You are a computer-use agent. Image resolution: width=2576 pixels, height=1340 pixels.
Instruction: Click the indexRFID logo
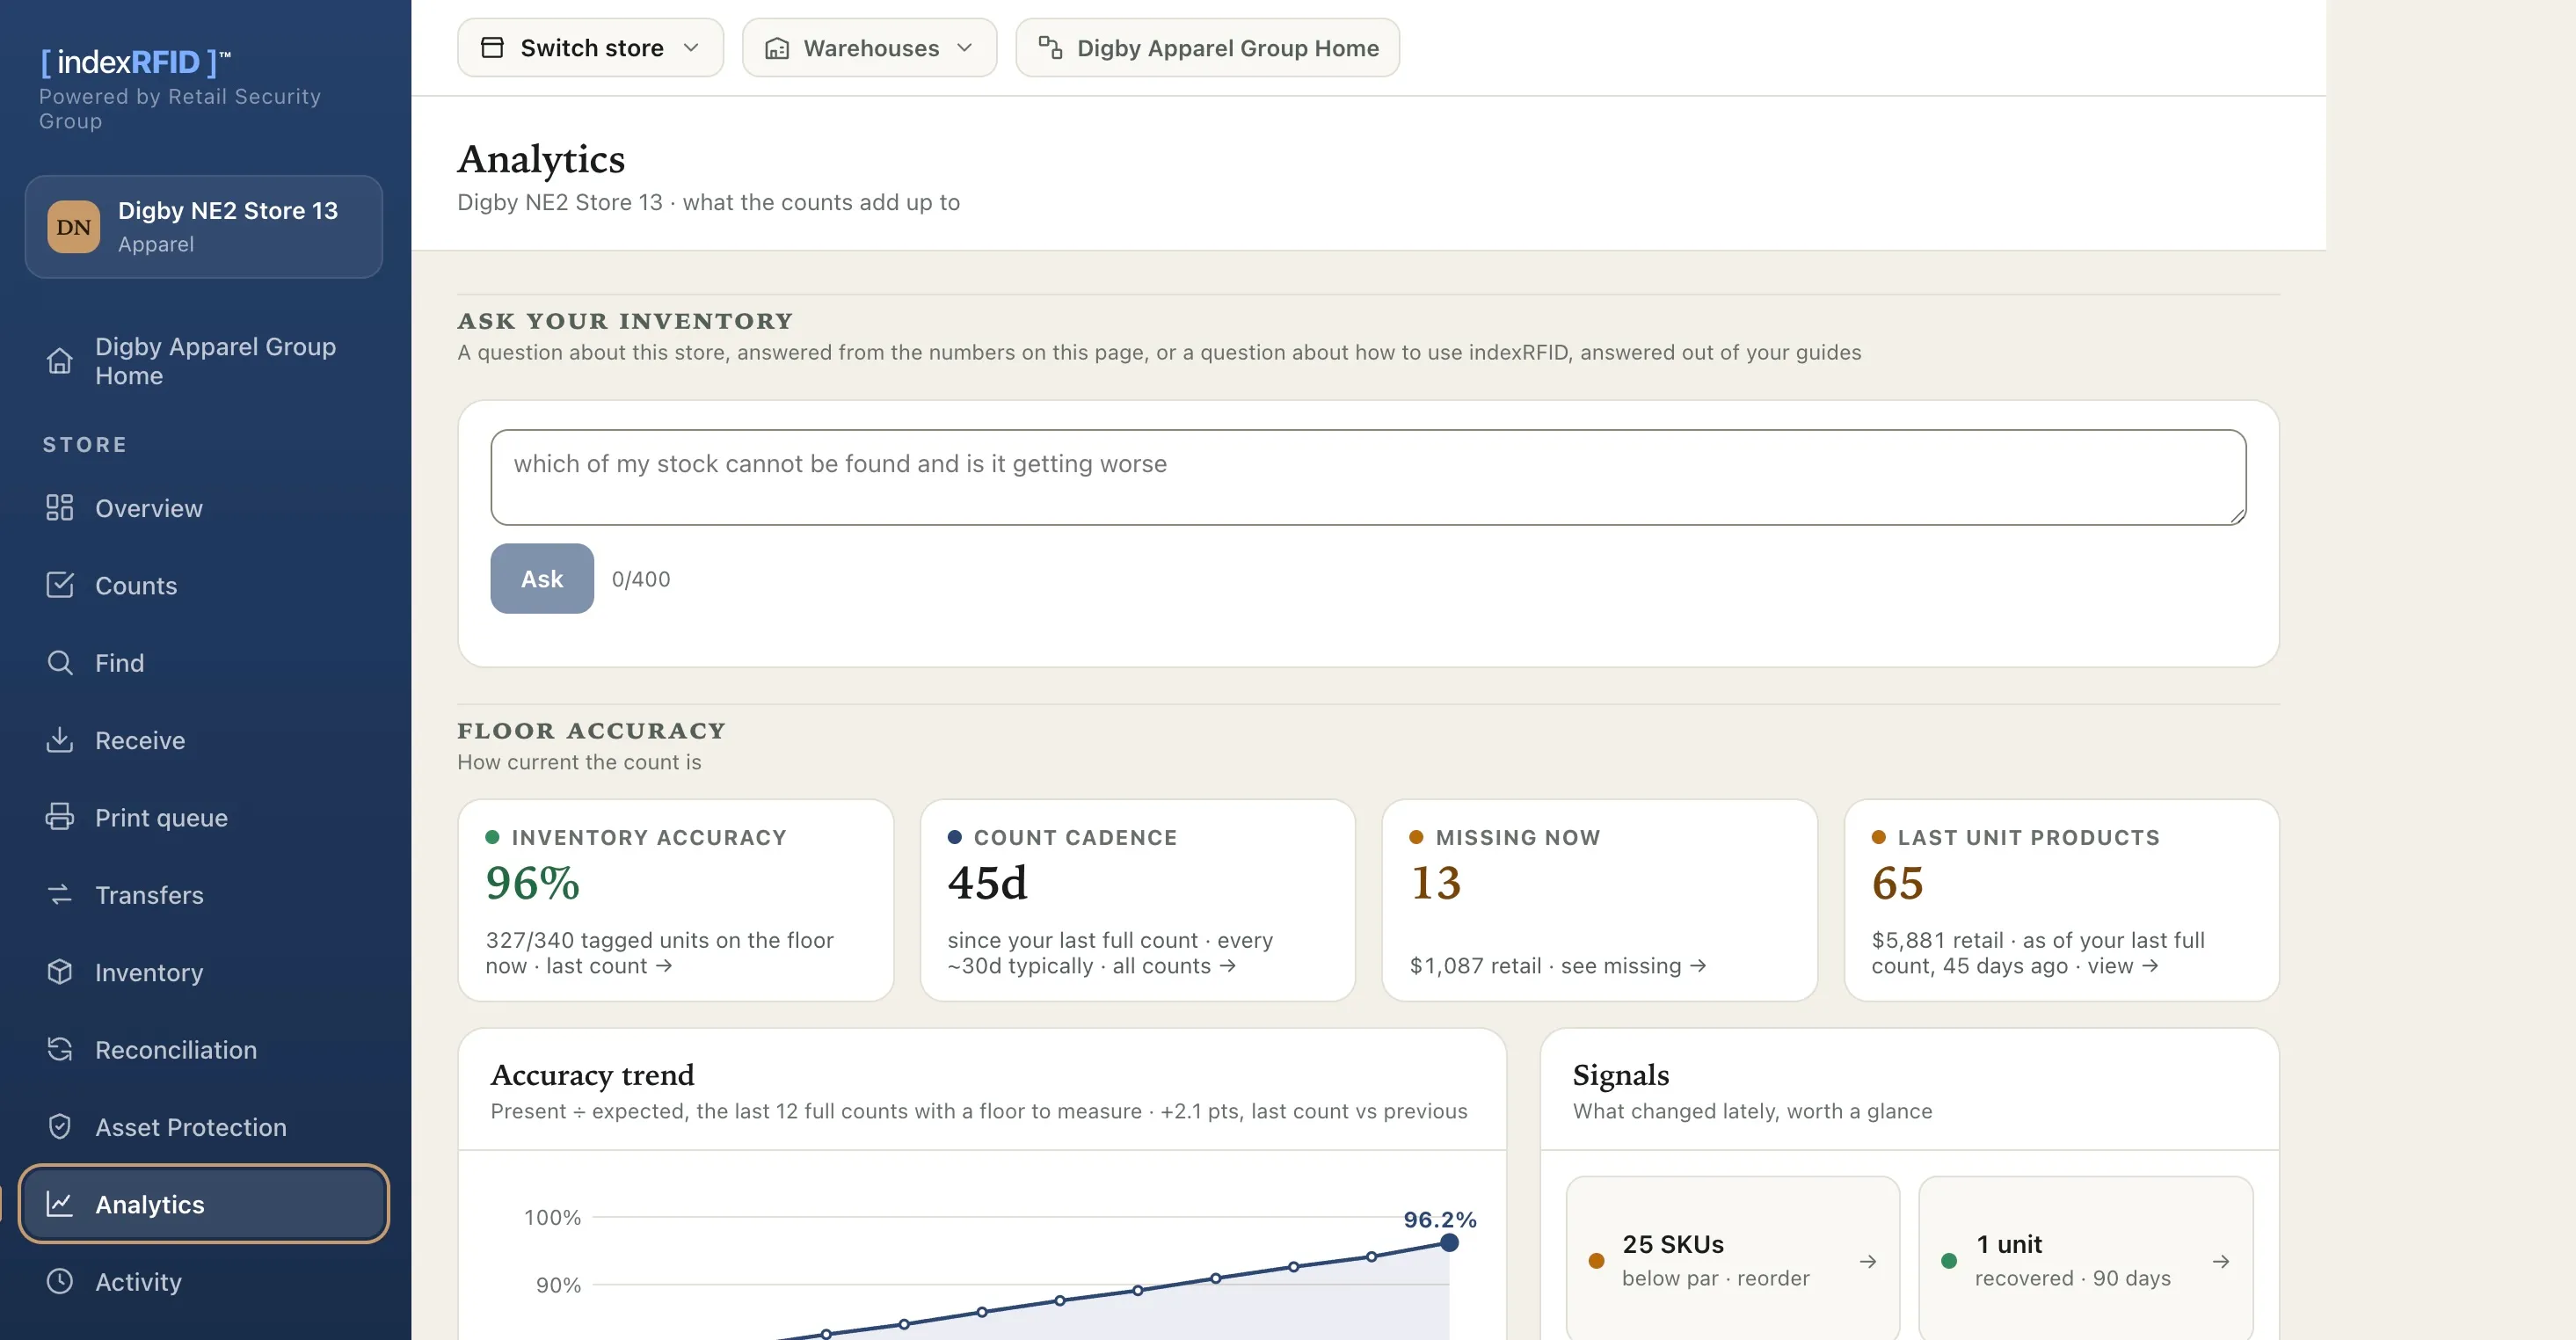tap(135, 62)
